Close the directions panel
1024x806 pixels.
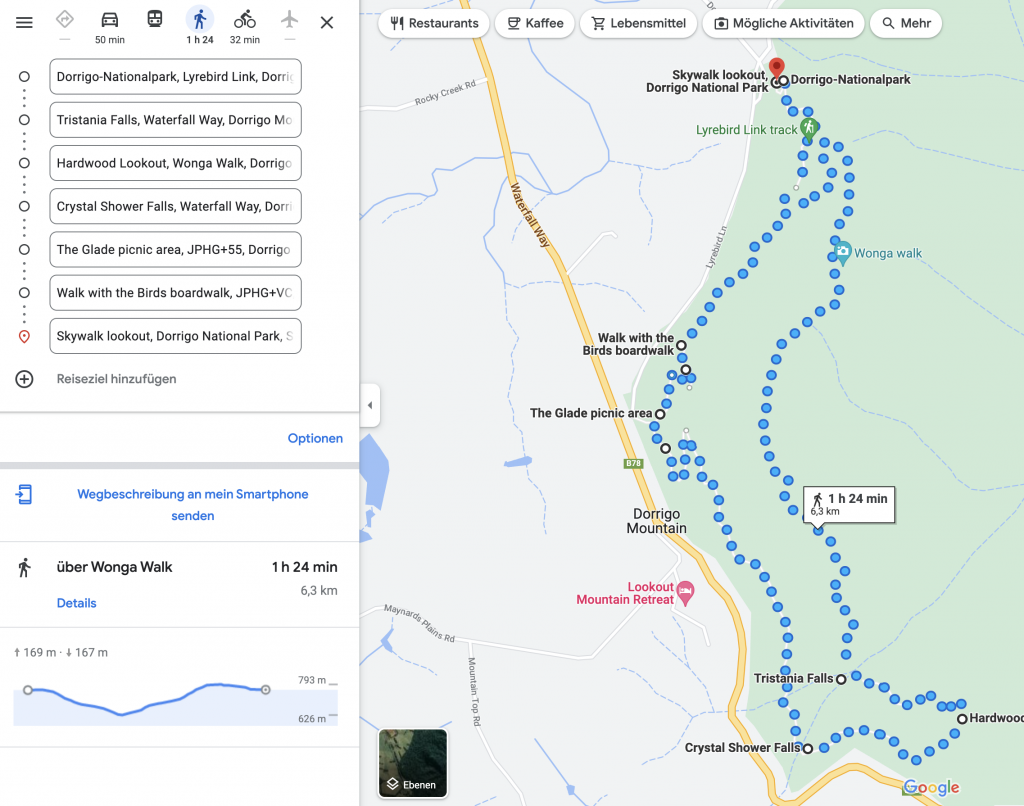coord(327,23)
